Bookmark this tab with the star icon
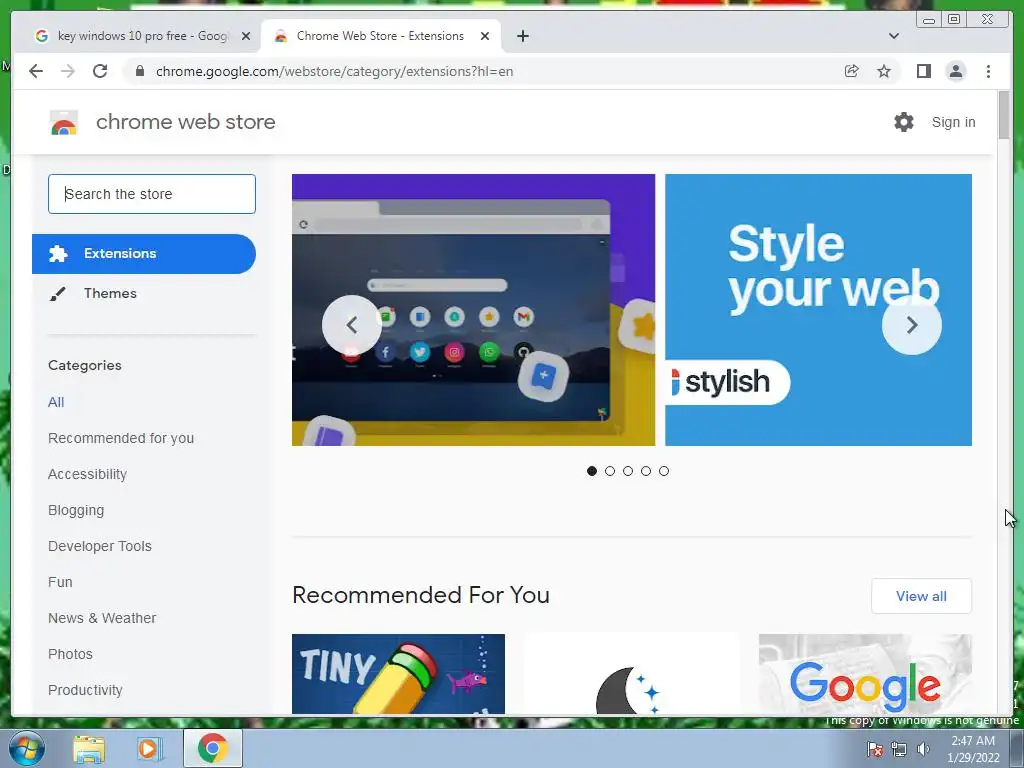 [884, 71]
